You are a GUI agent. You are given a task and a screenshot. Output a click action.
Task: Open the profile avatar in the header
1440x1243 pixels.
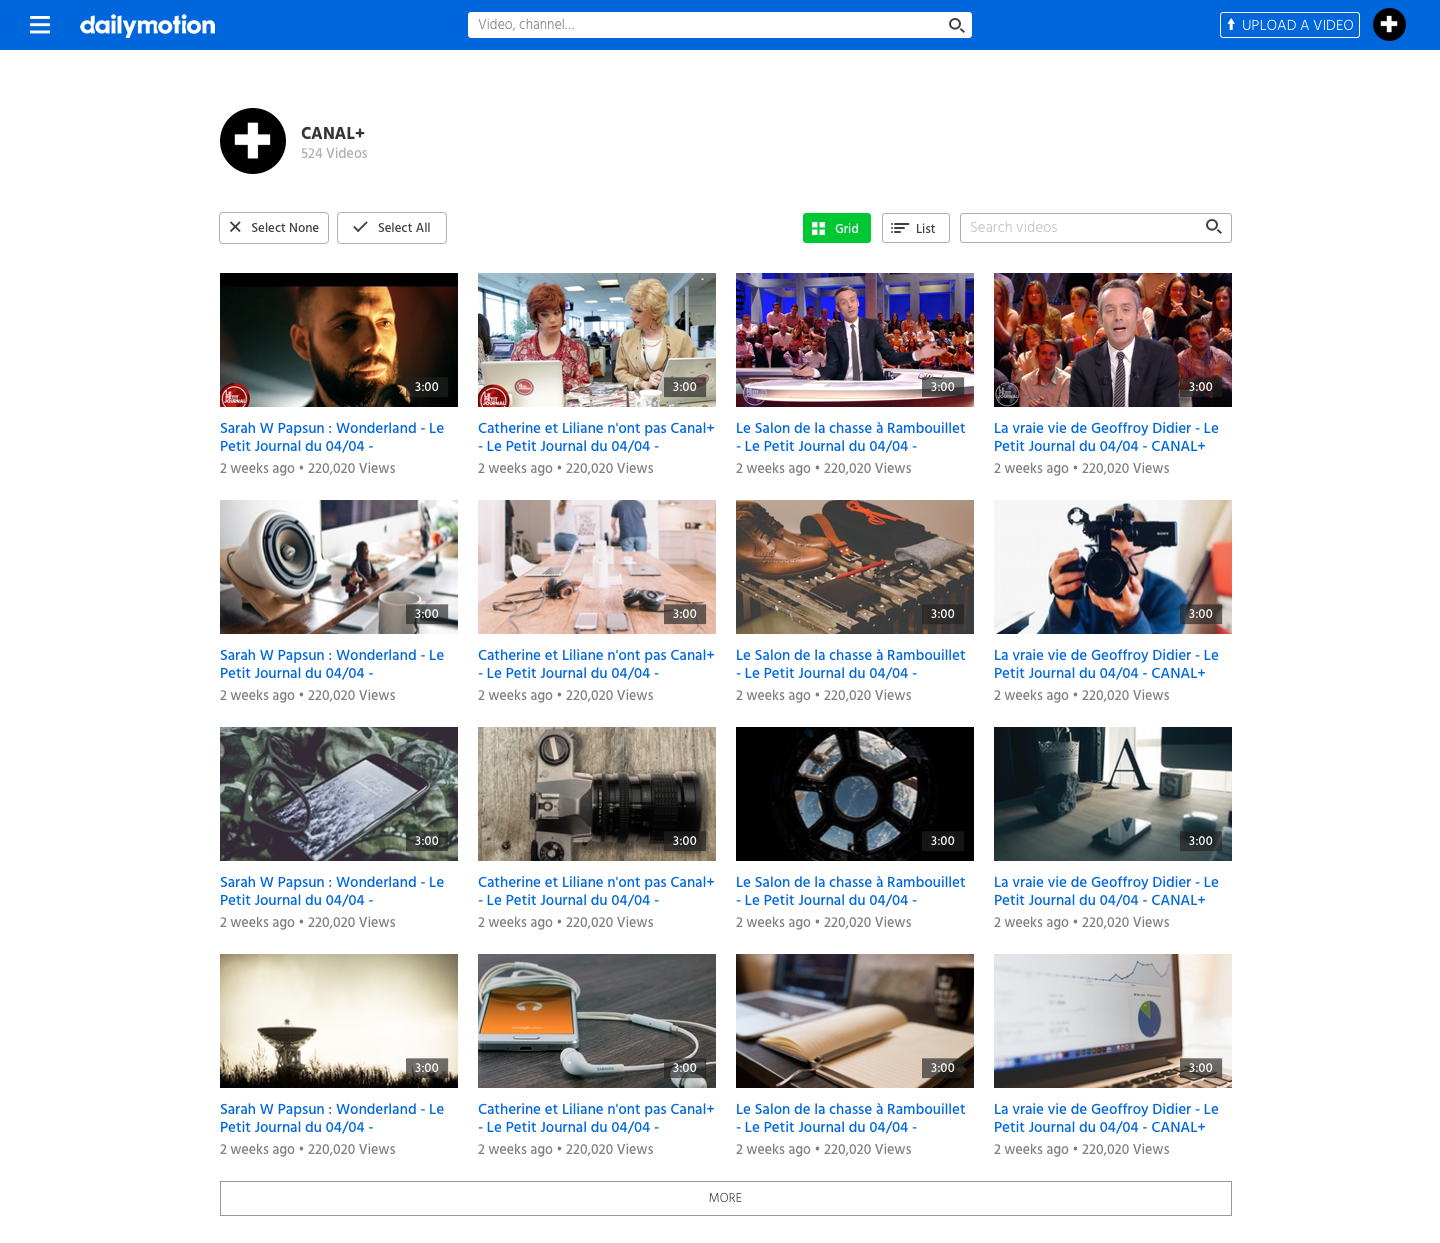pyautogui.click(x=1389, y=25)
